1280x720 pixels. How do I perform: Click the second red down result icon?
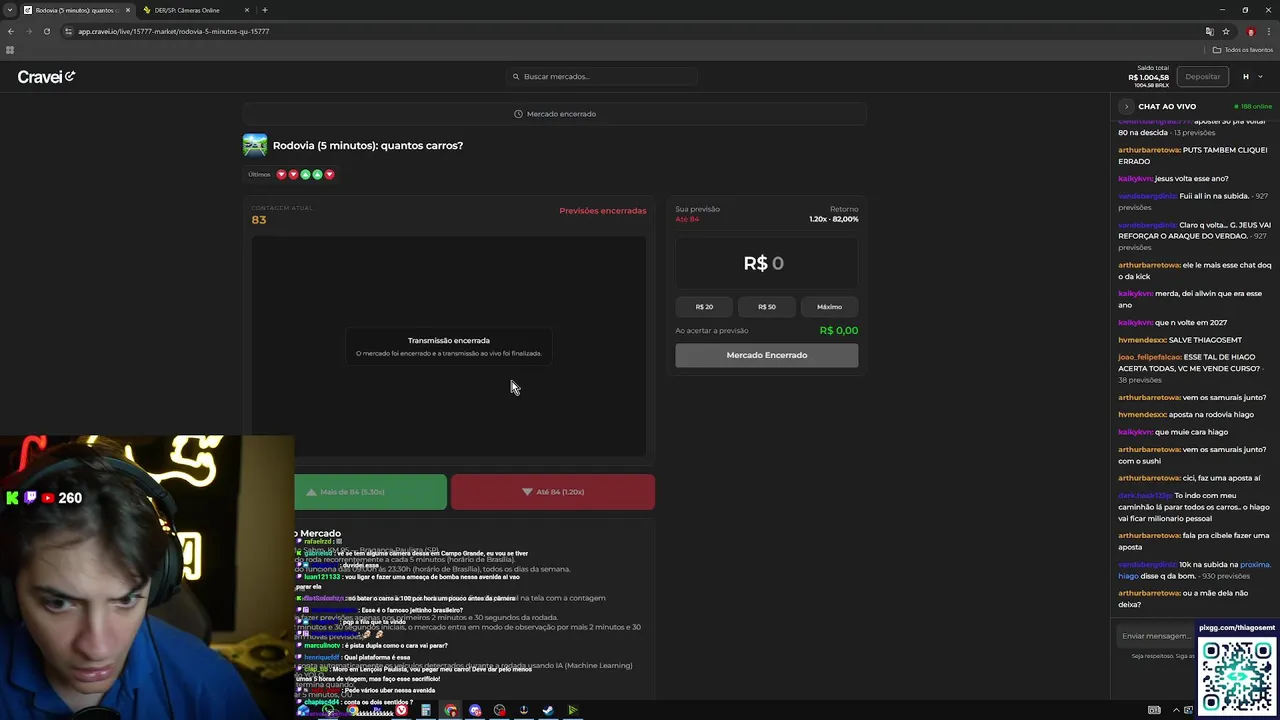(x=293, y=174)
